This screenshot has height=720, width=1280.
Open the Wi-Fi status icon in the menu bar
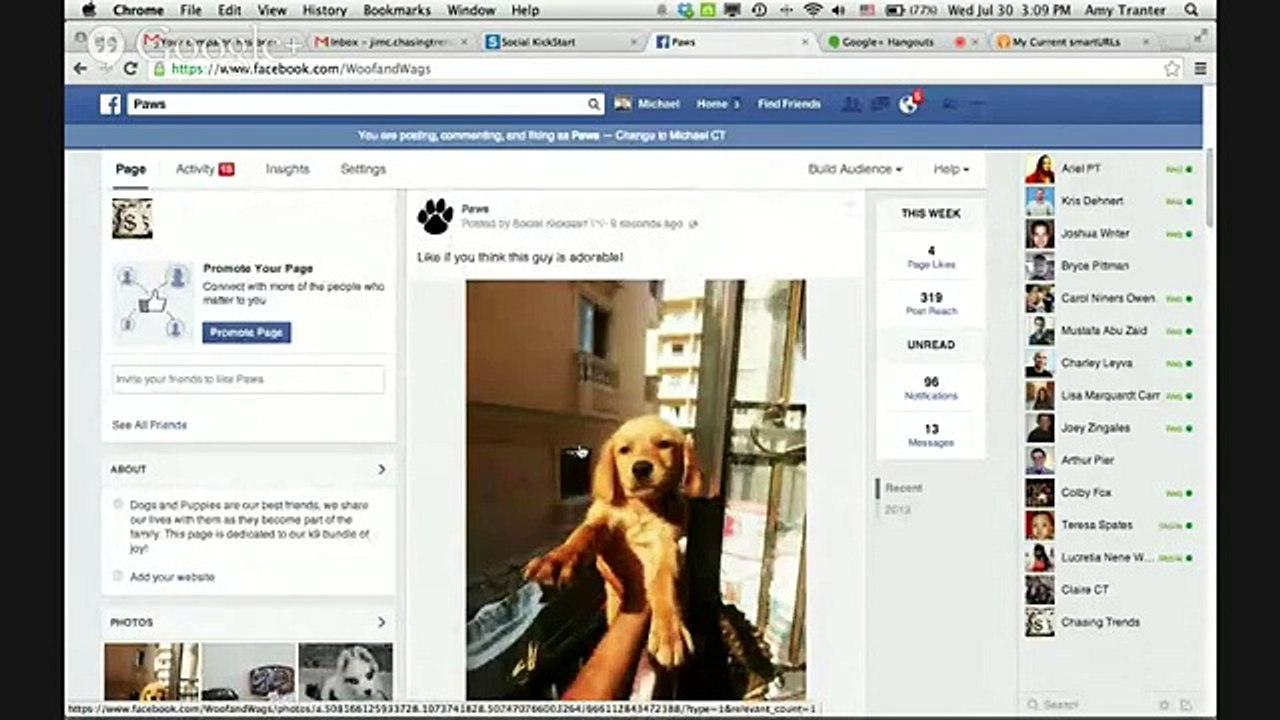click(813, 10)
